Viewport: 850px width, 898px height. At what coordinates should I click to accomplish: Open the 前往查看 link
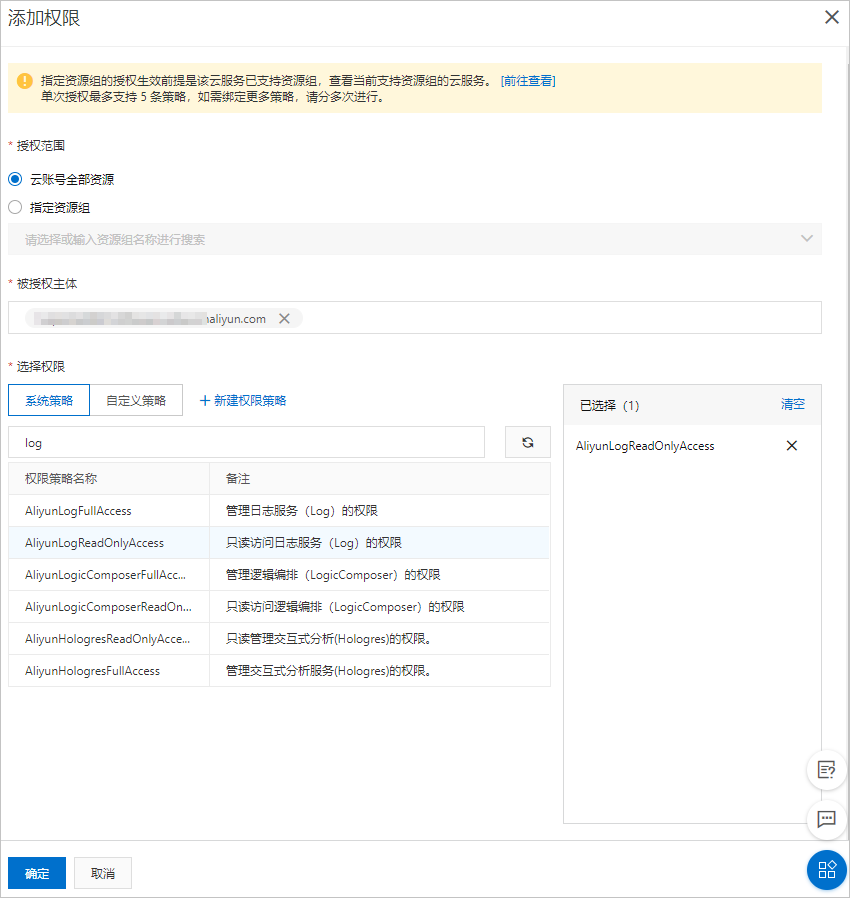pyautogui.click(x=528, y=81)
